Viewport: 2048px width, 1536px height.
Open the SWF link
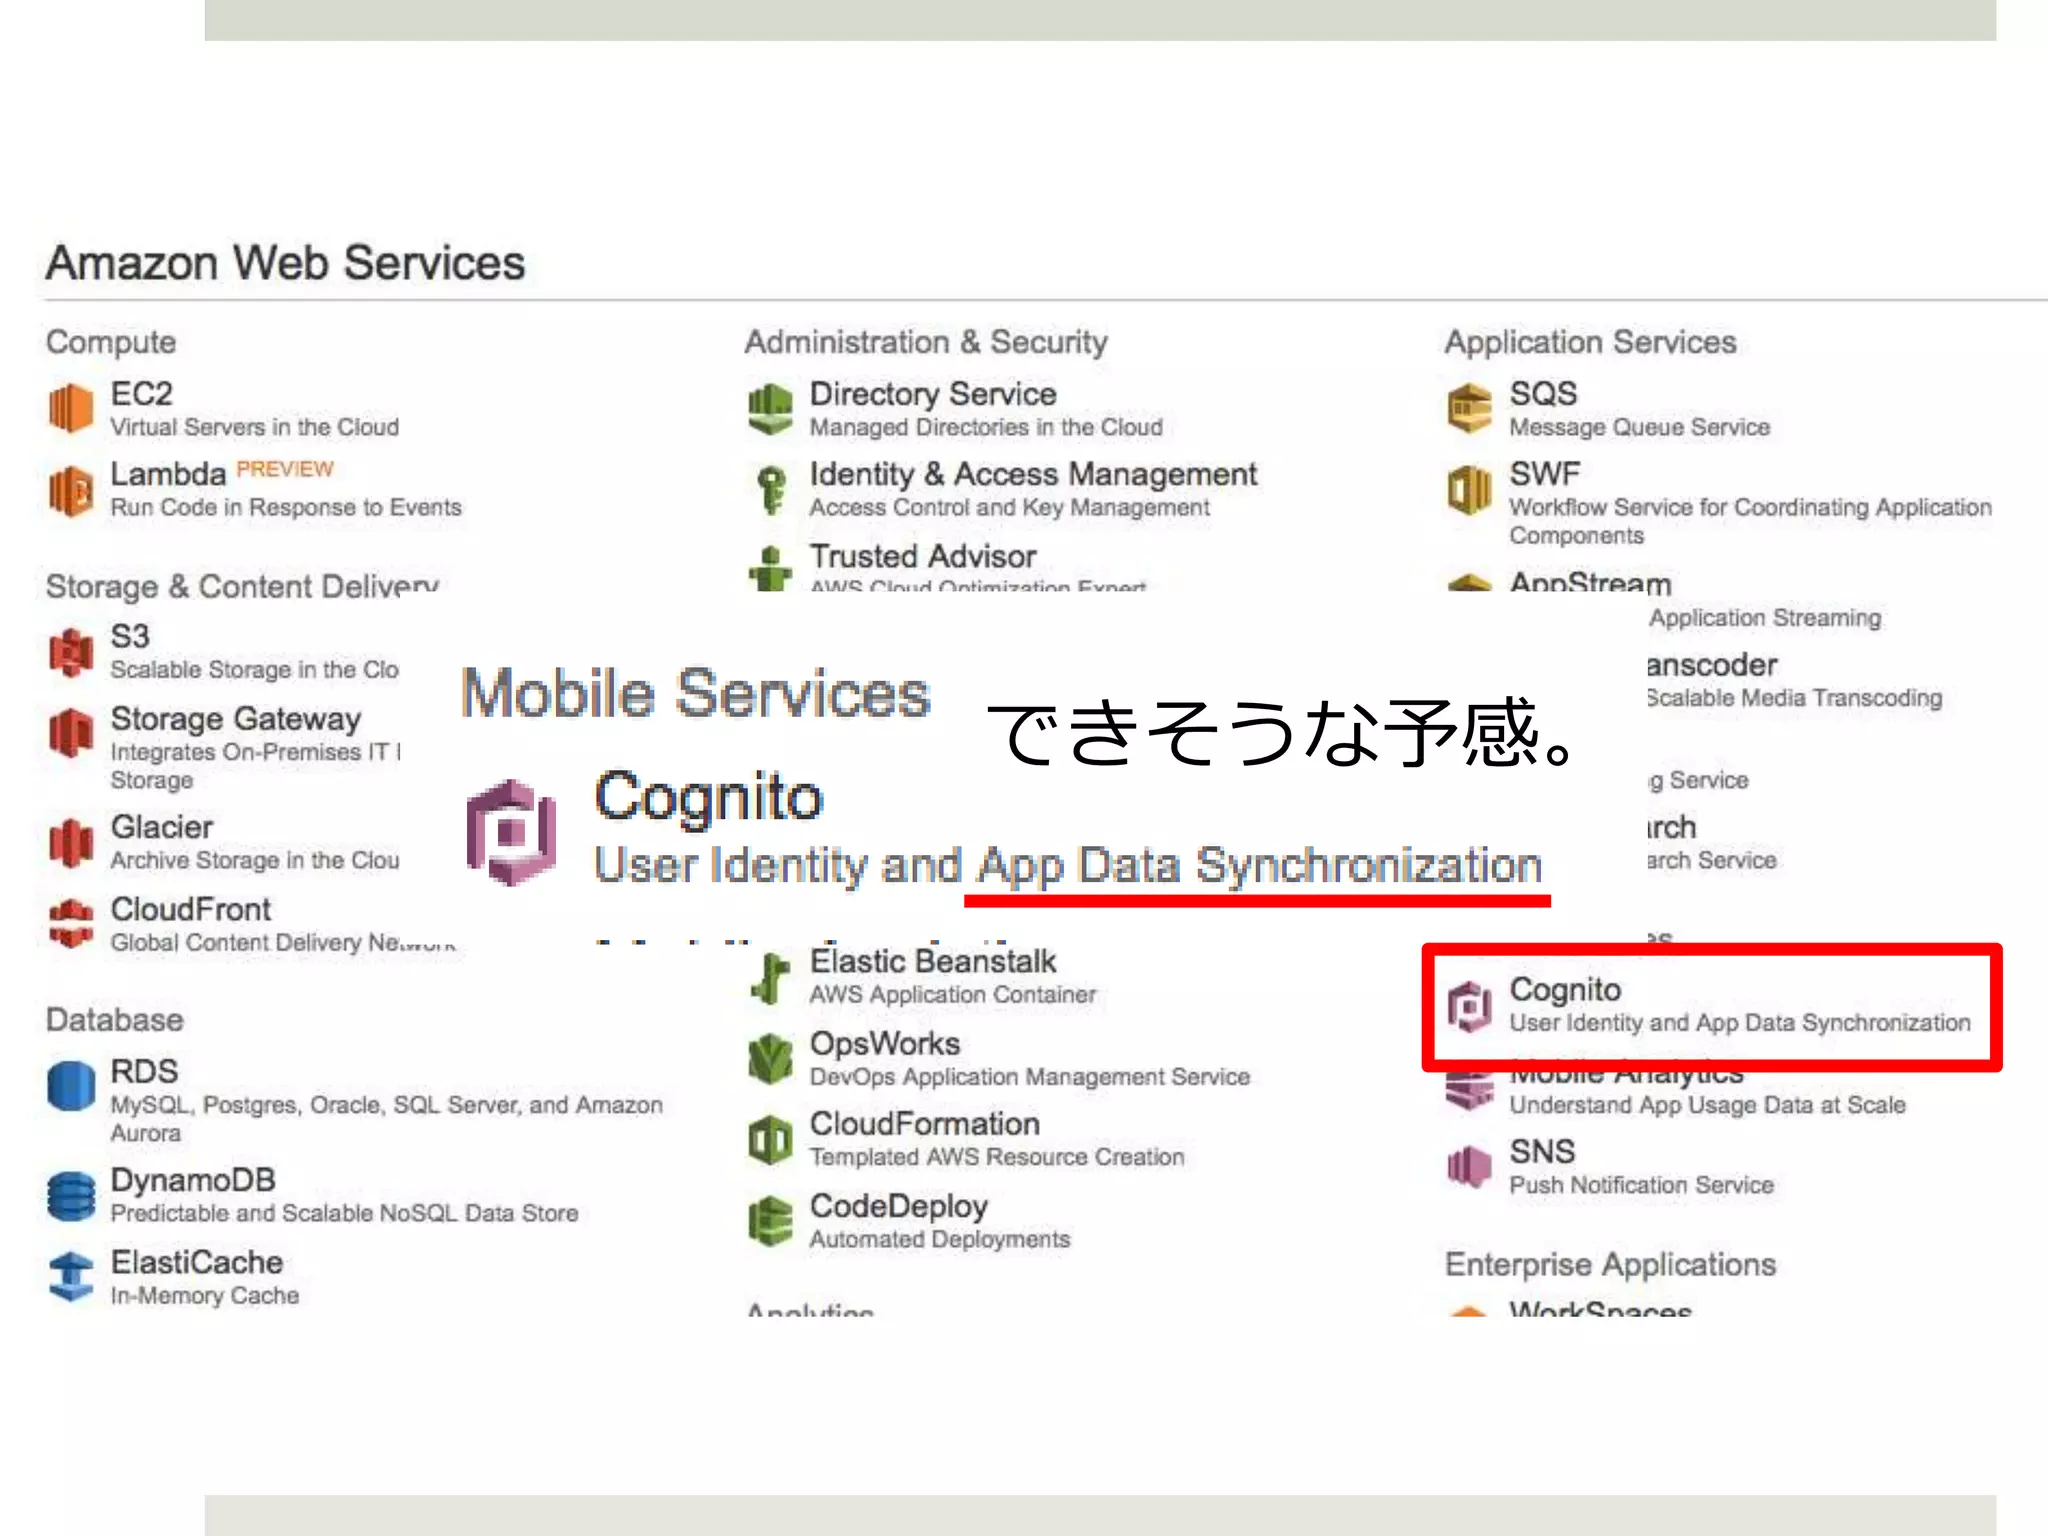pyautogui.click(x=1544, y=474)
